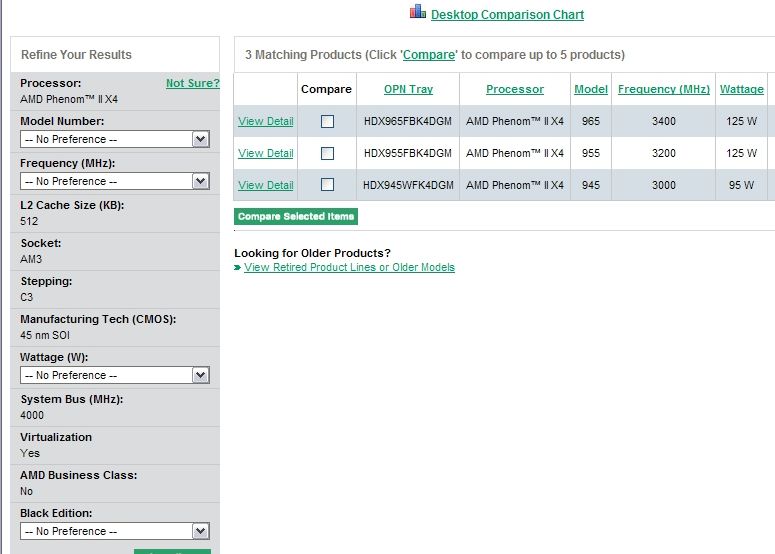This screenshot has height=554, width=775.
Task: Click the Refine Your Results heading
Action: point(76,55)
